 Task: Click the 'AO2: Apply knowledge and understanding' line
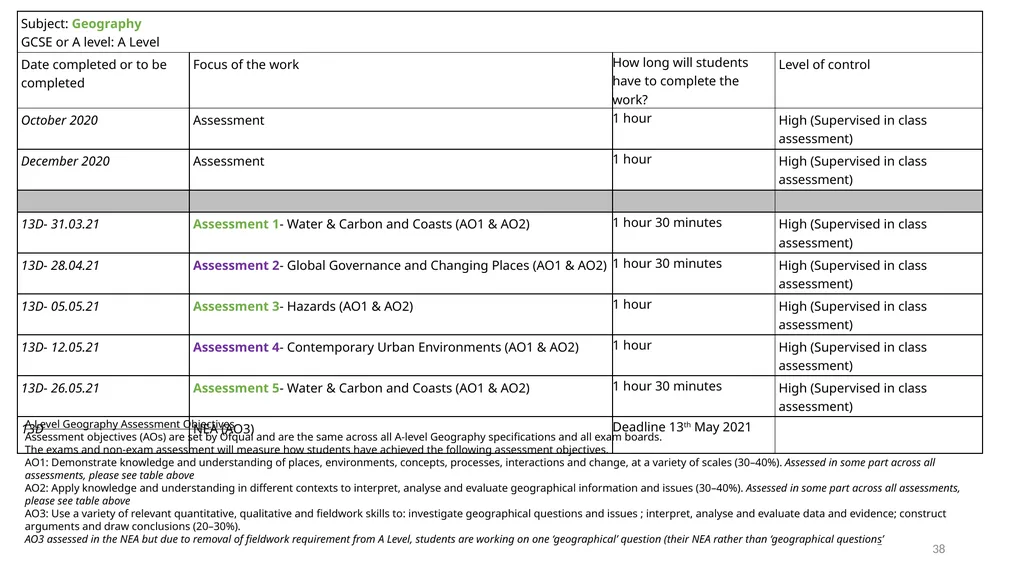492,495
